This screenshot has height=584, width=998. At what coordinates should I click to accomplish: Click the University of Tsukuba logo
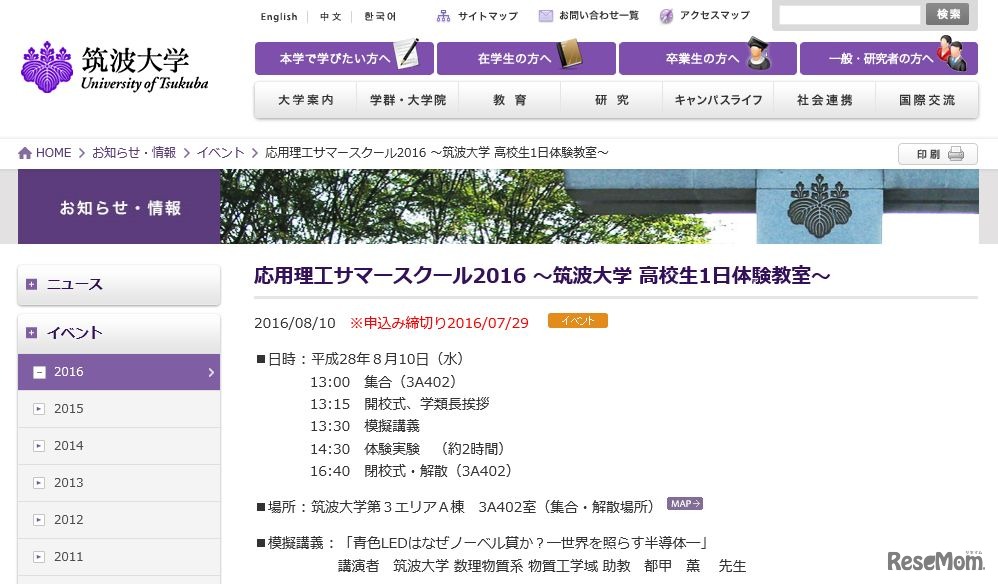click(115, 67)
